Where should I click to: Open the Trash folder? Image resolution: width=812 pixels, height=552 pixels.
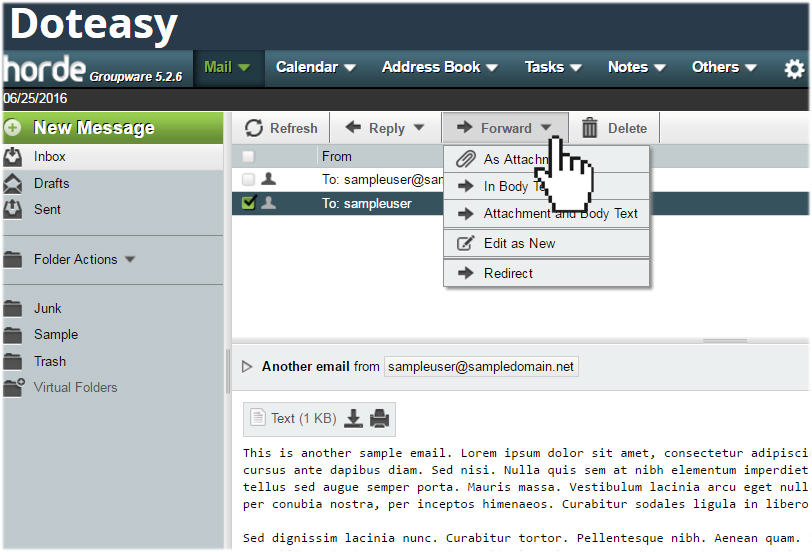click(113, 361)
